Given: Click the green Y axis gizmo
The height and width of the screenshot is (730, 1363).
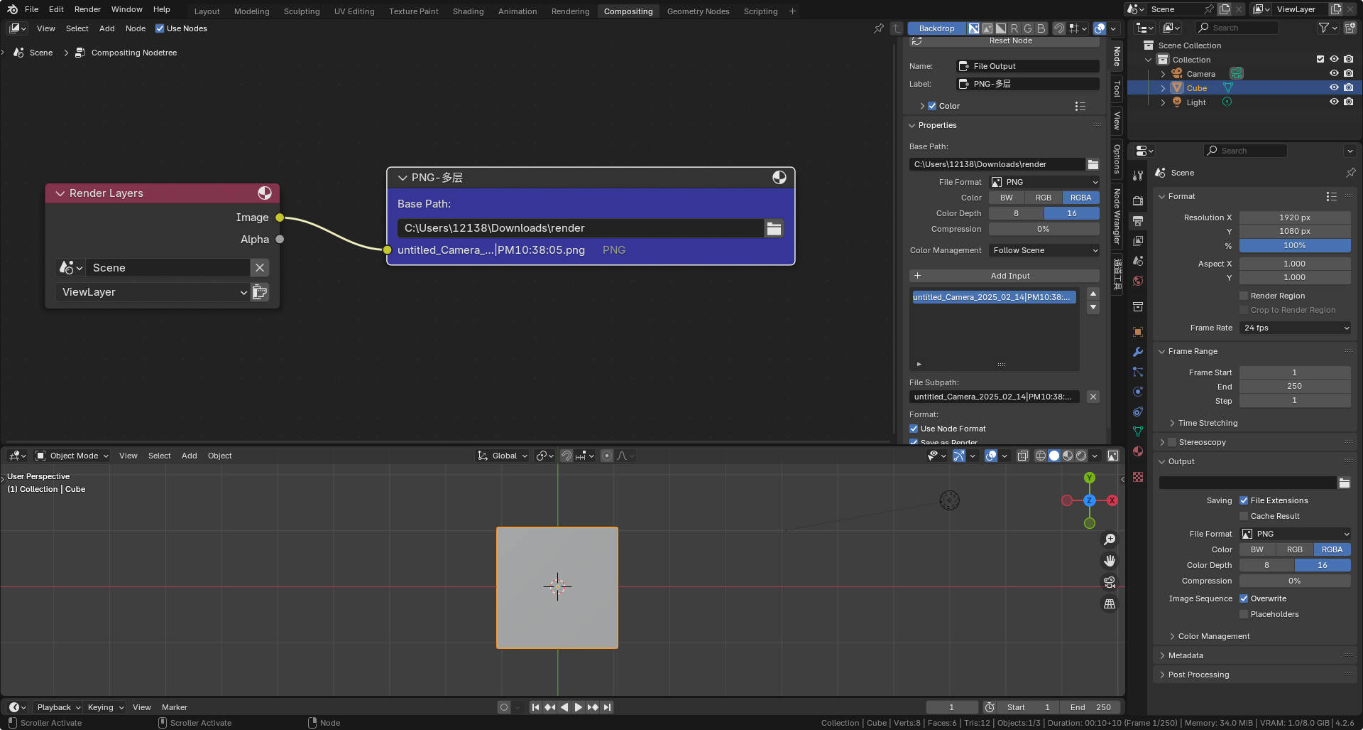Looking at the screenshot, I should tap(1089, 478).
